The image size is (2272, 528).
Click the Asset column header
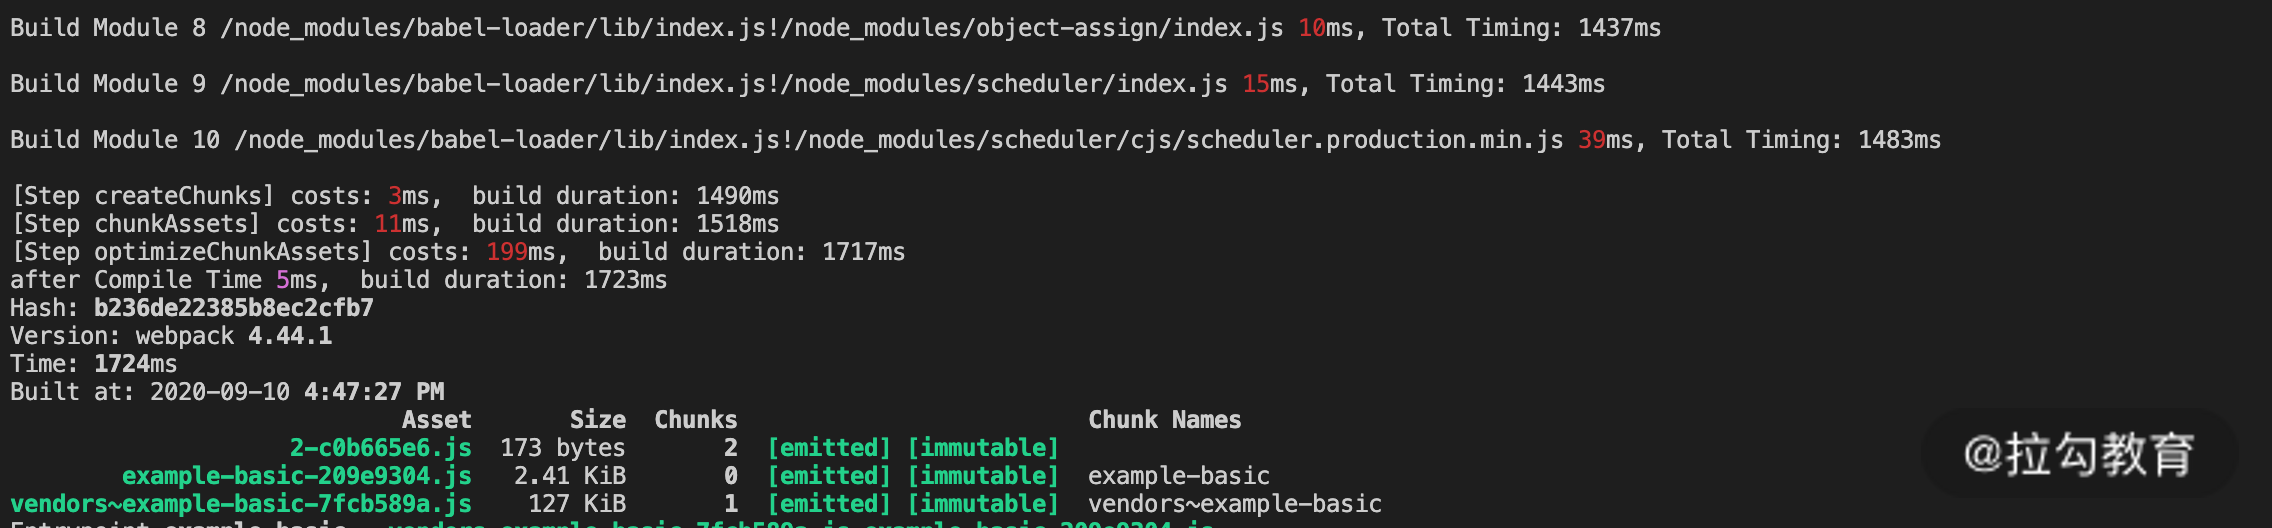(436, 420)
